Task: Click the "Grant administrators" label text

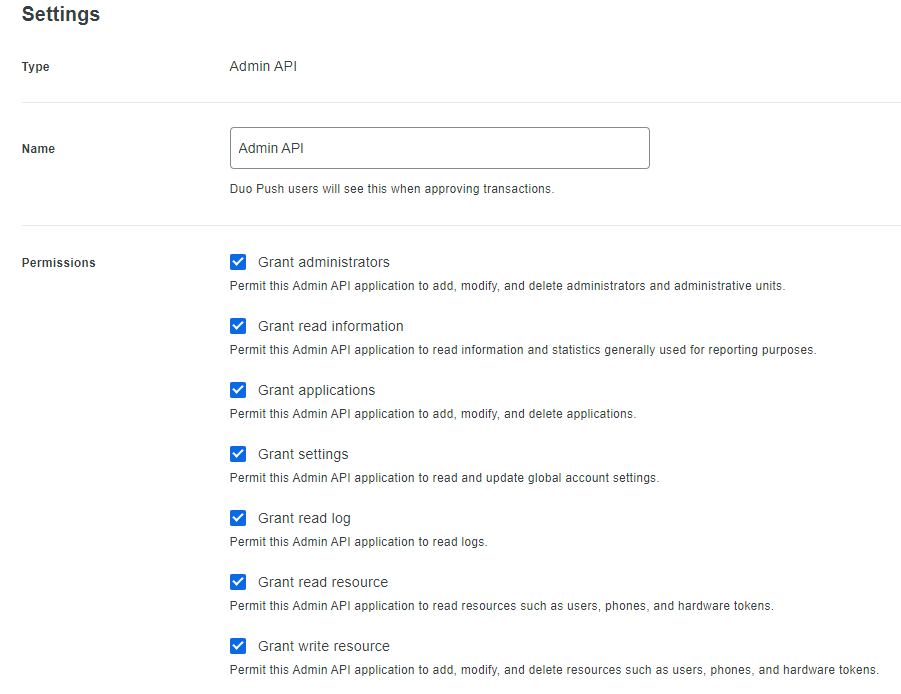Action: pos(323,262)
